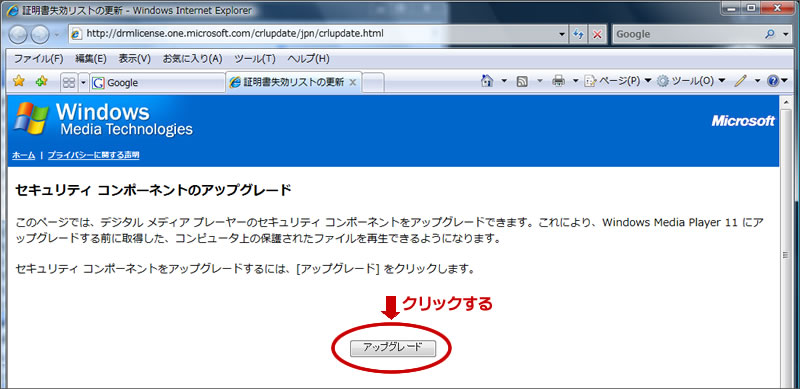This screenshot has width=800, height=389.
Task: Open the ファイル(F) menu
Action: click(38, 59)
